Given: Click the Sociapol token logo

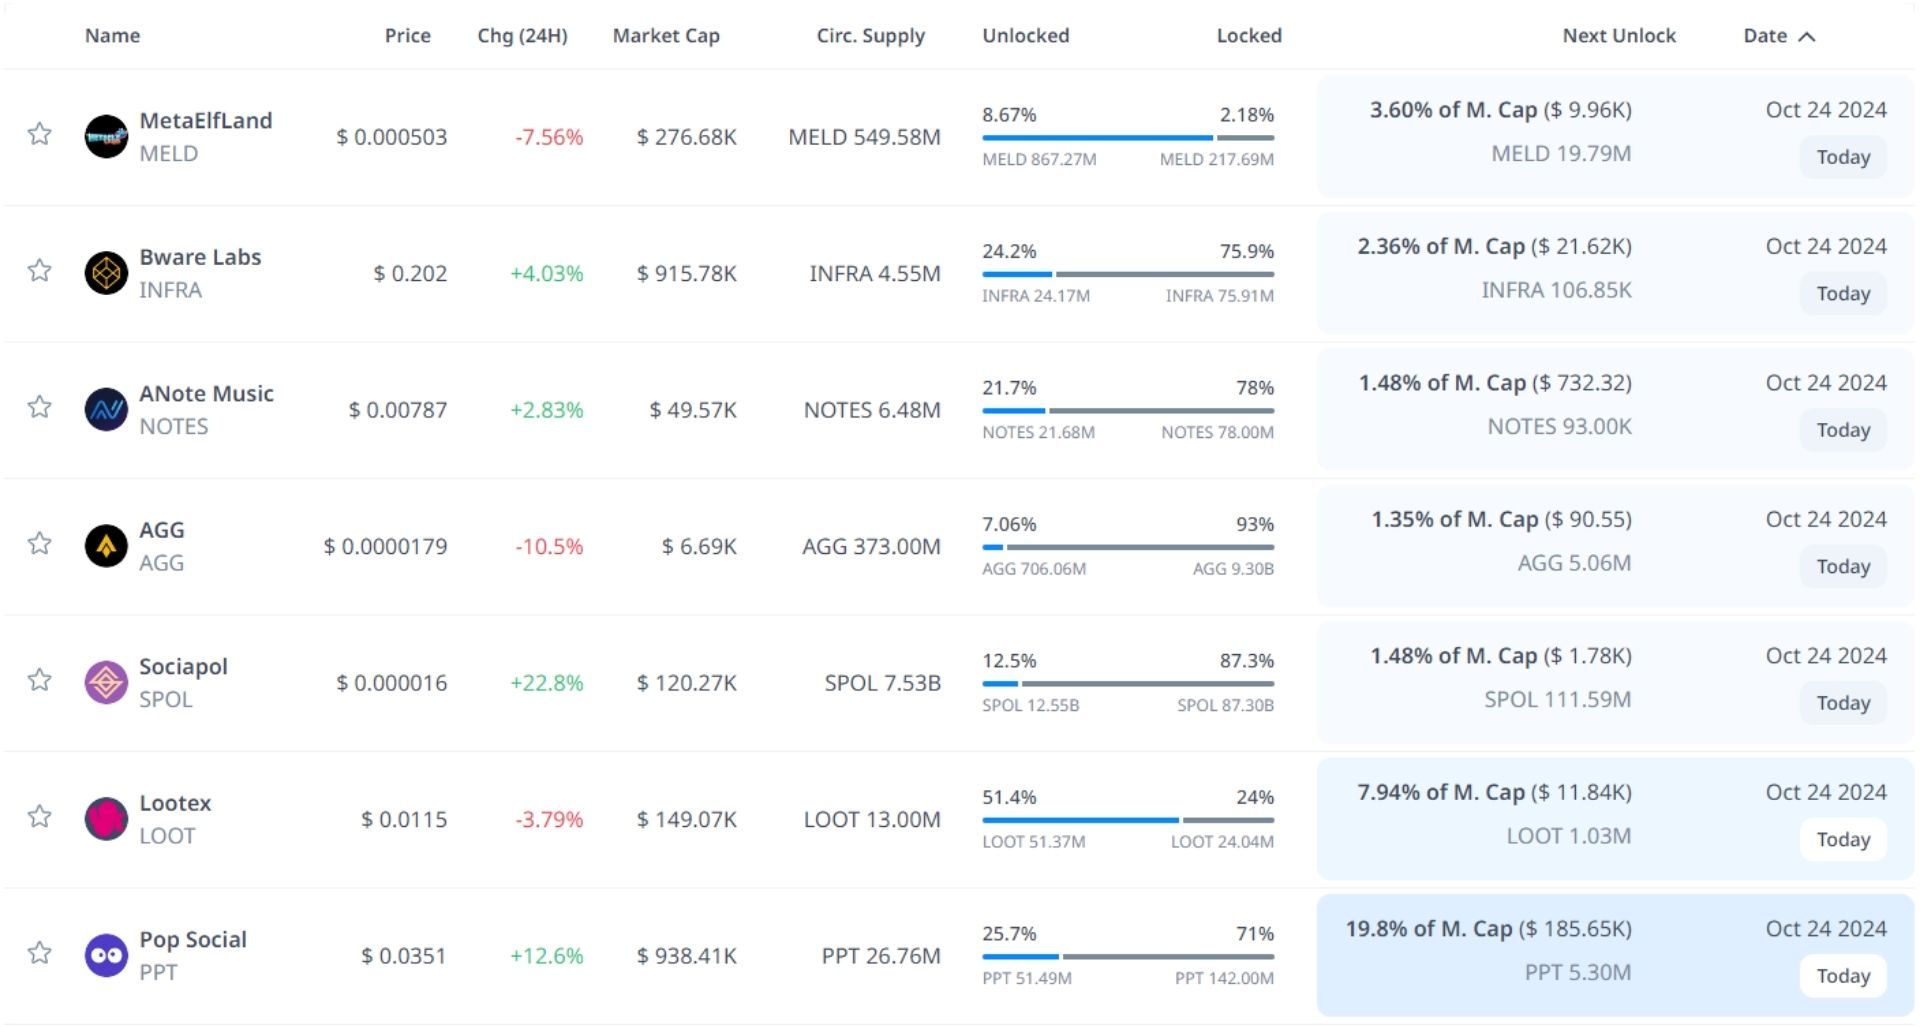Looking at the screenshot, I should point(106,683).
